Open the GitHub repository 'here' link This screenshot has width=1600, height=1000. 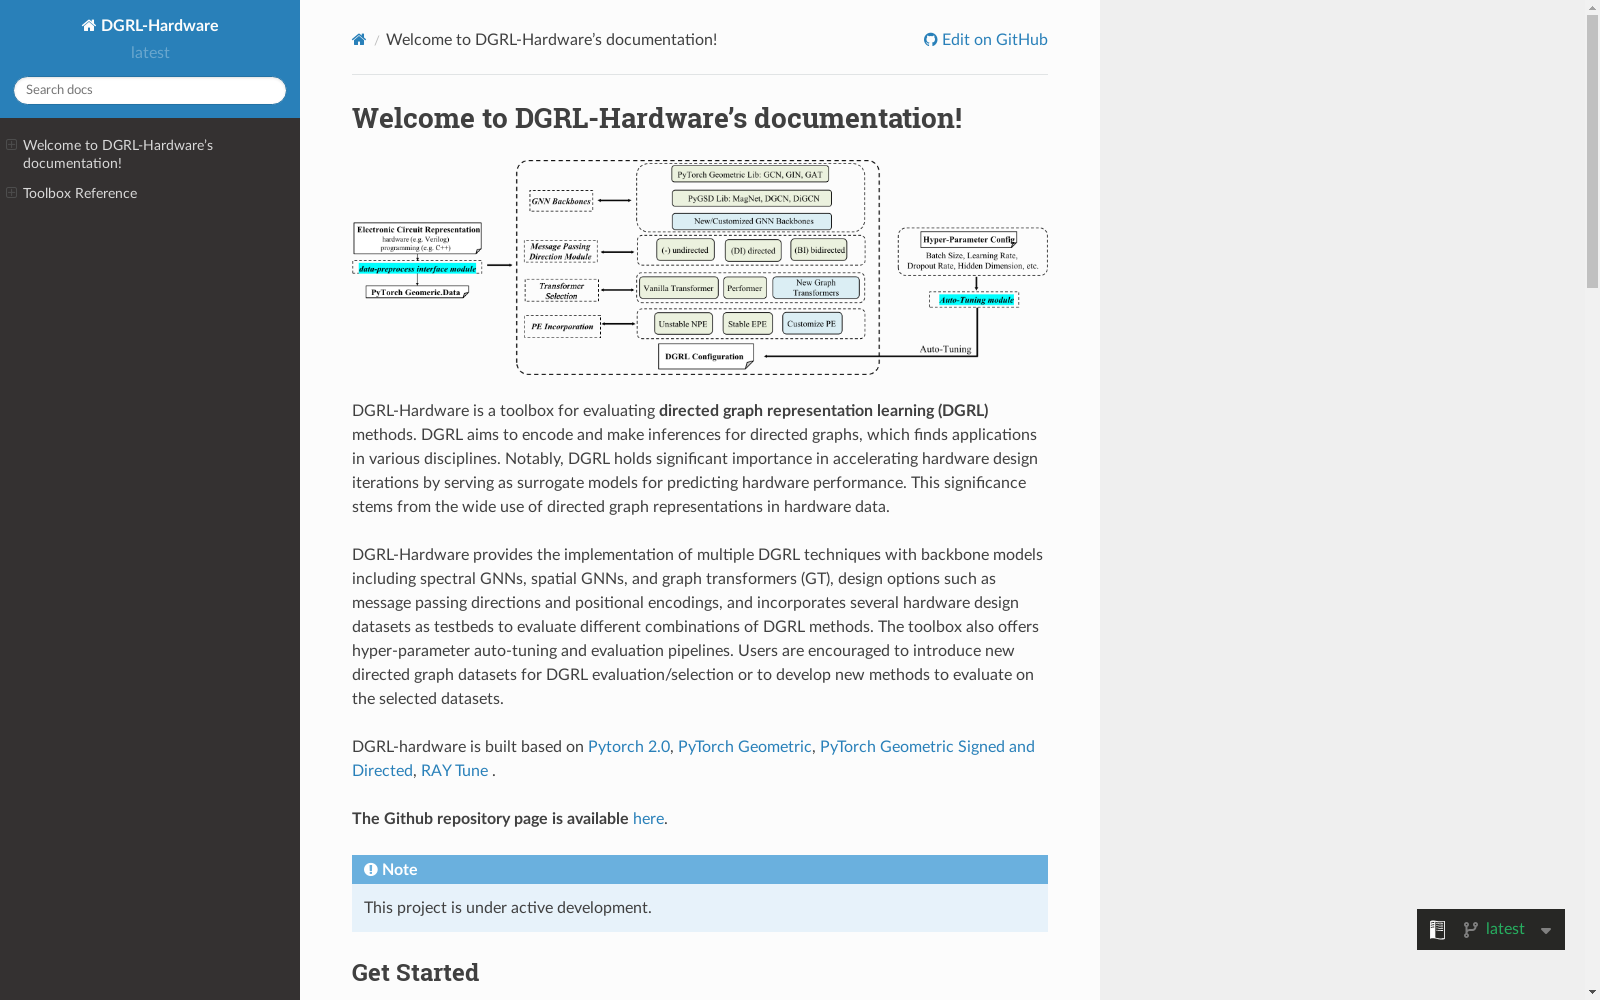point(648,819)
